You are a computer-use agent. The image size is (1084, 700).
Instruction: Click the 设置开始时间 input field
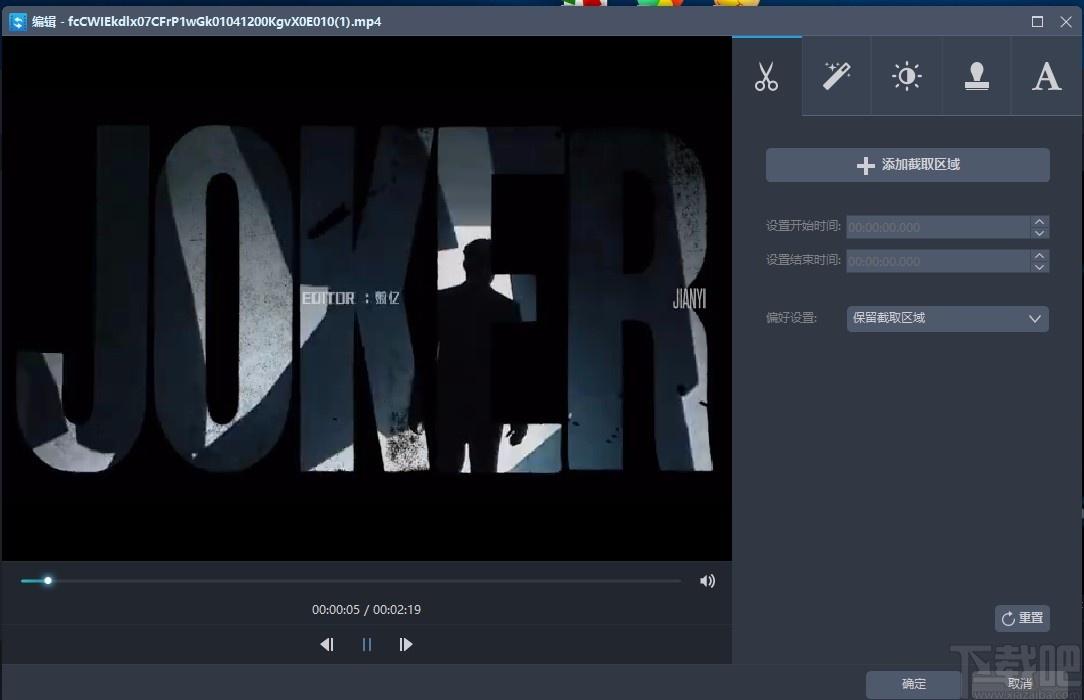938,227
